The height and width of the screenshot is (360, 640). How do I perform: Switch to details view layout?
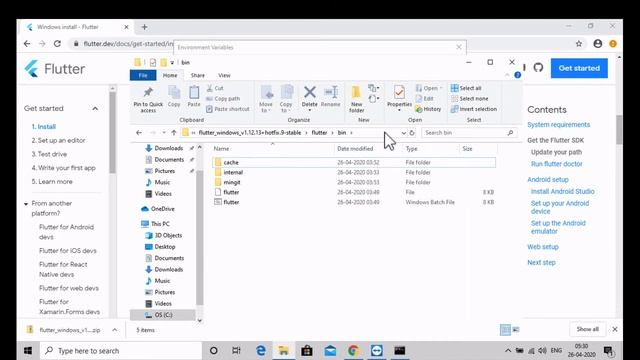pyautogui.click(x=505, y=330)
